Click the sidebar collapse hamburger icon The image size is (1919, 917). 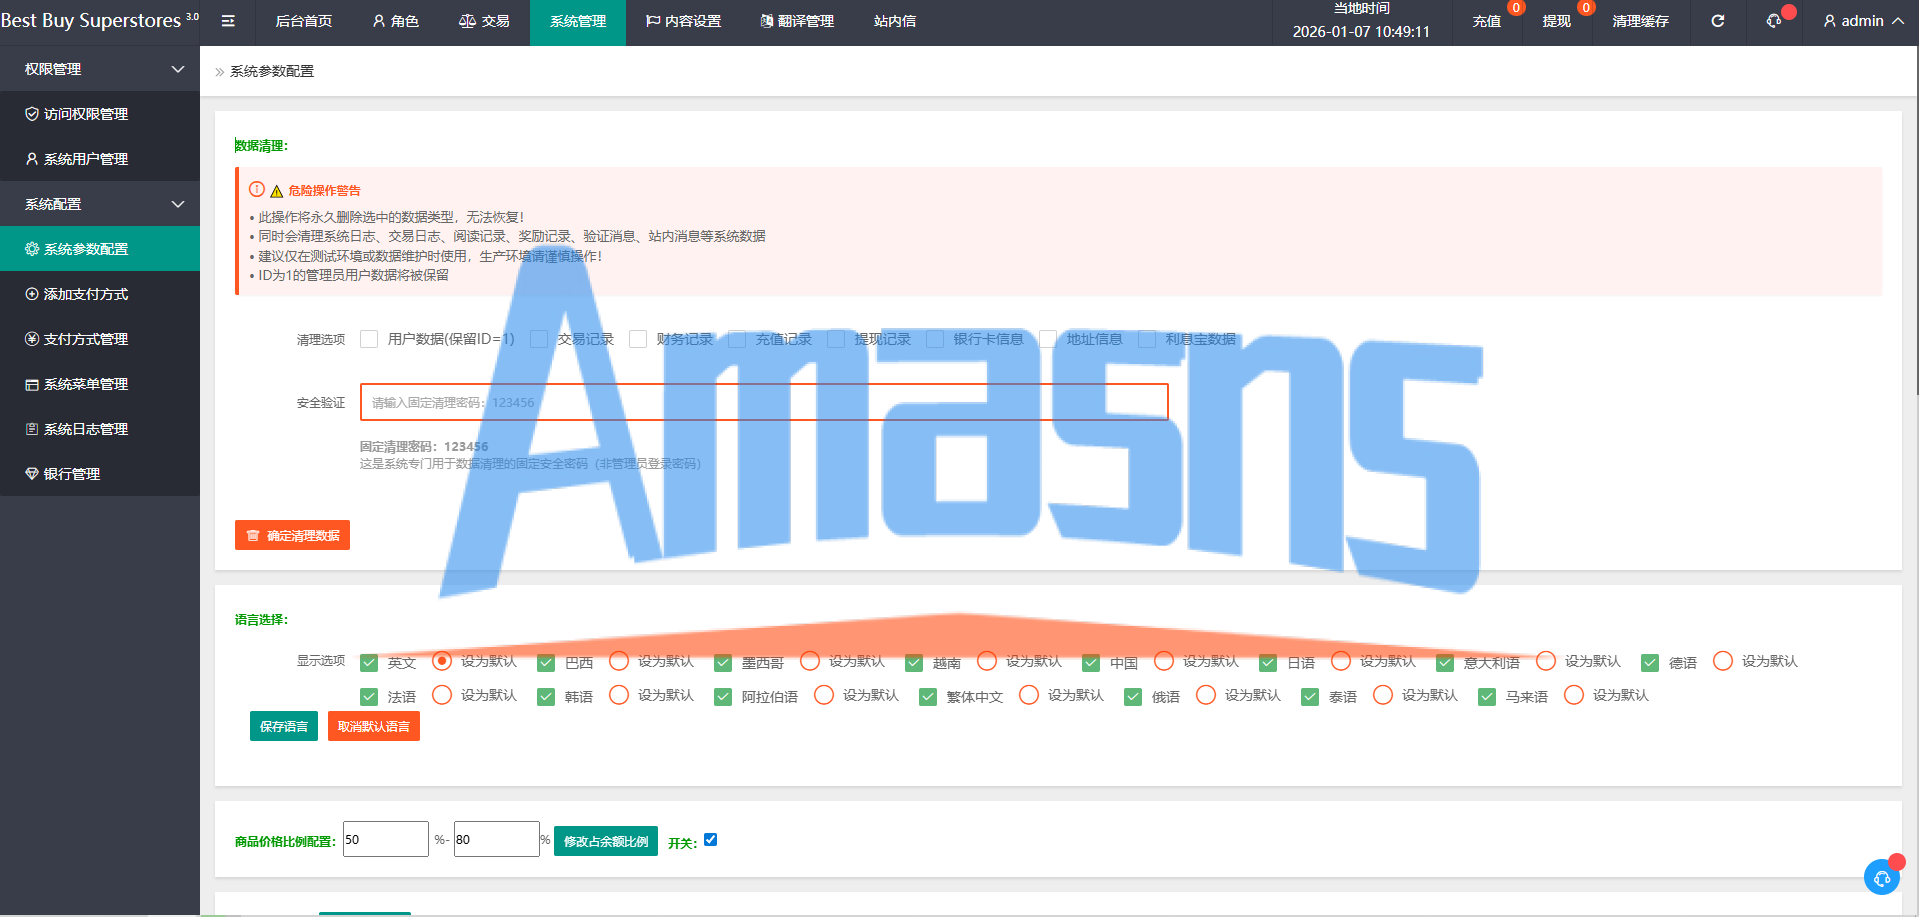click(x=228, y=21)
